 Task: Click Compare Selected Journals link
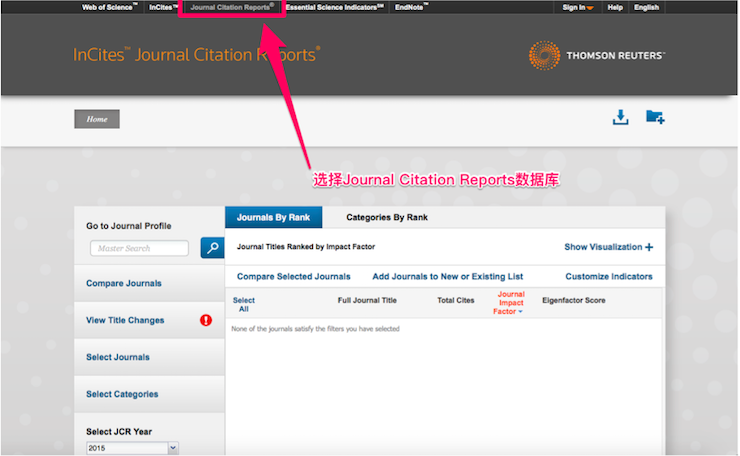tap(293, 276)
